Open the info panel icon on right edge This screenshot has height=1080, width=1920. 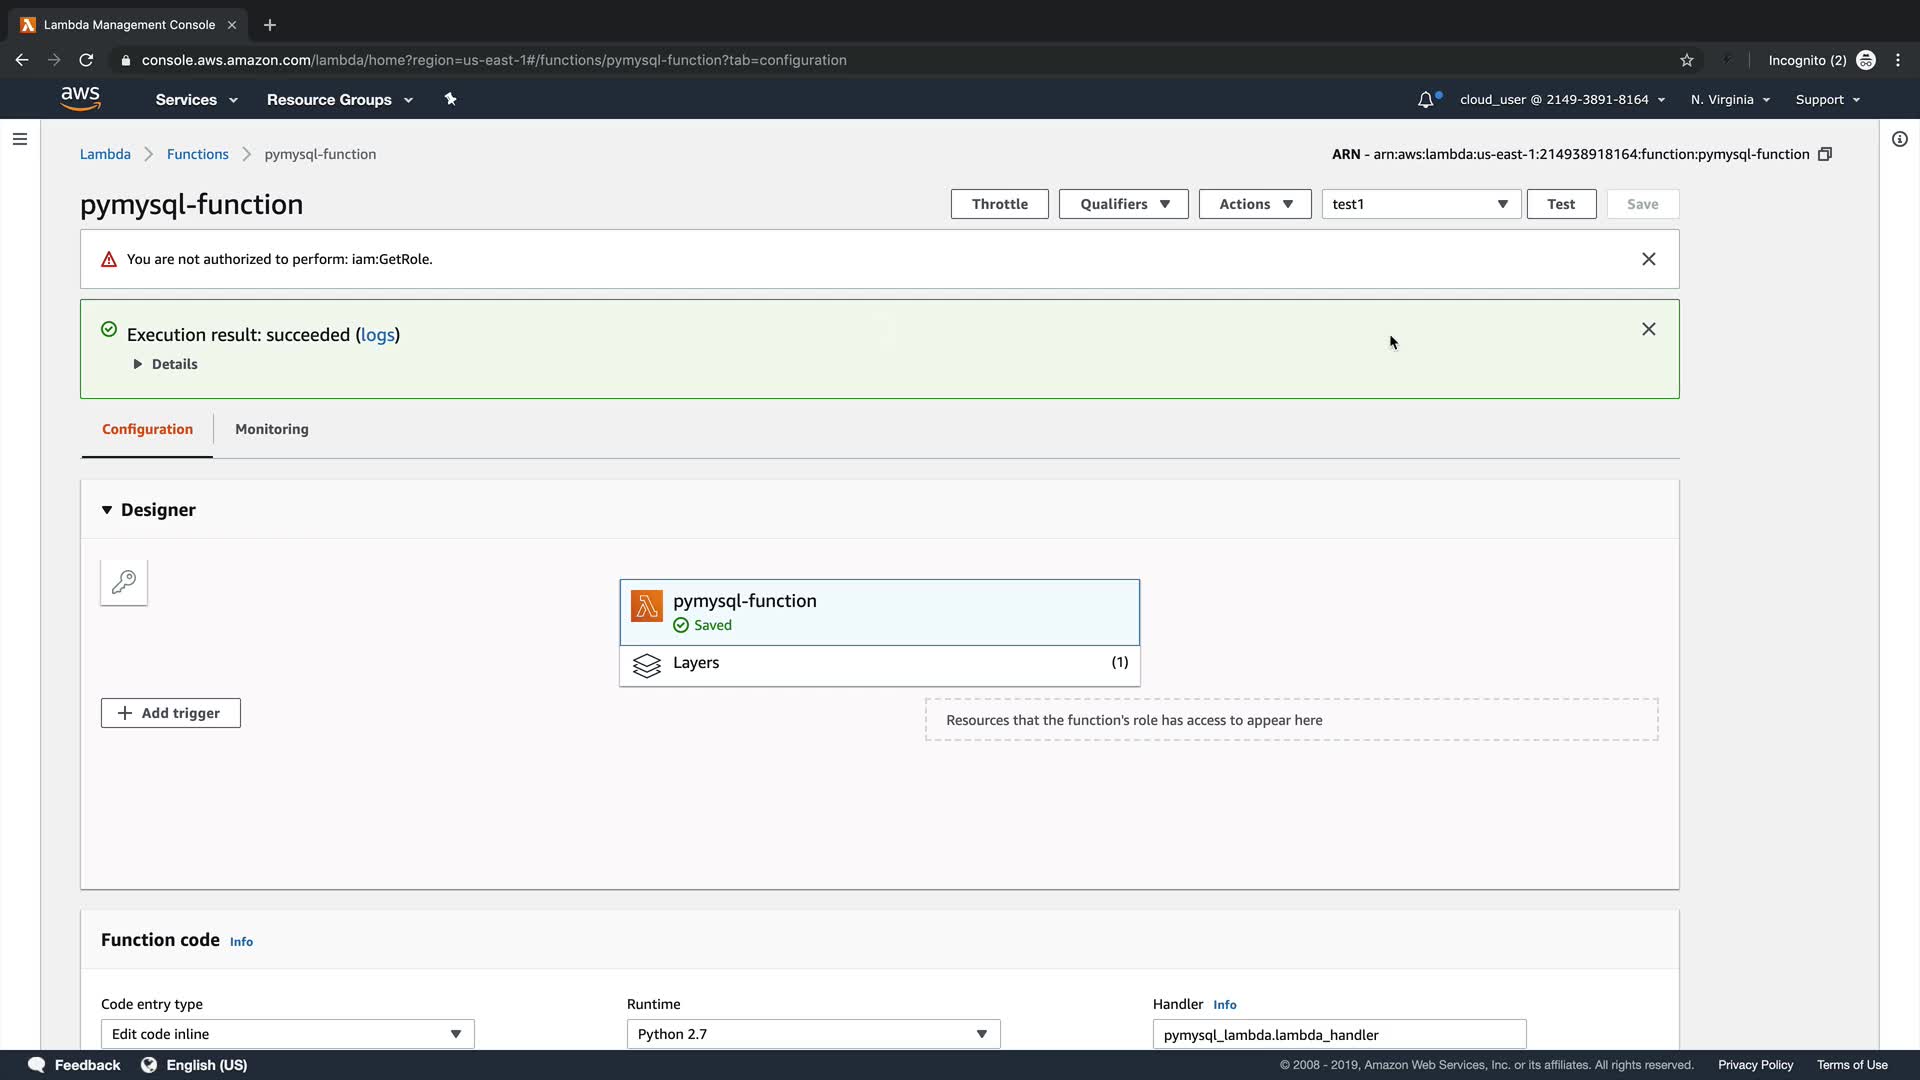click(x=1900, y=139)
